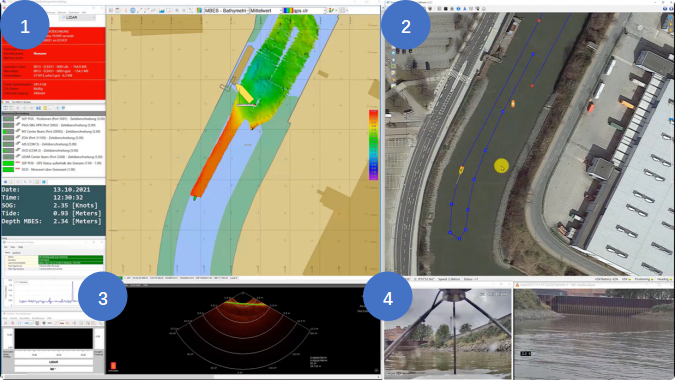The width and height of the screenshot is (676, 380).
Task: Toggle the SSP POS GPS Status alarm indicator
Action: coord(8,163)
